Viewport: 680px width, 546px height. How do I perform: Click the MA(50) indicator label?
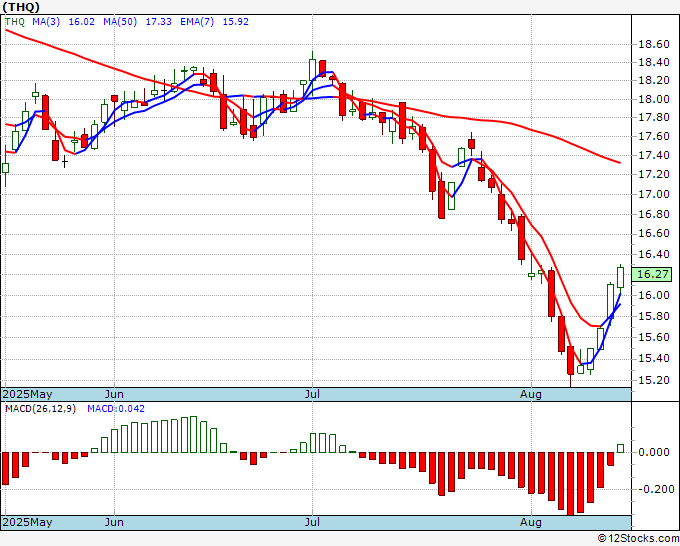(120, 21)
